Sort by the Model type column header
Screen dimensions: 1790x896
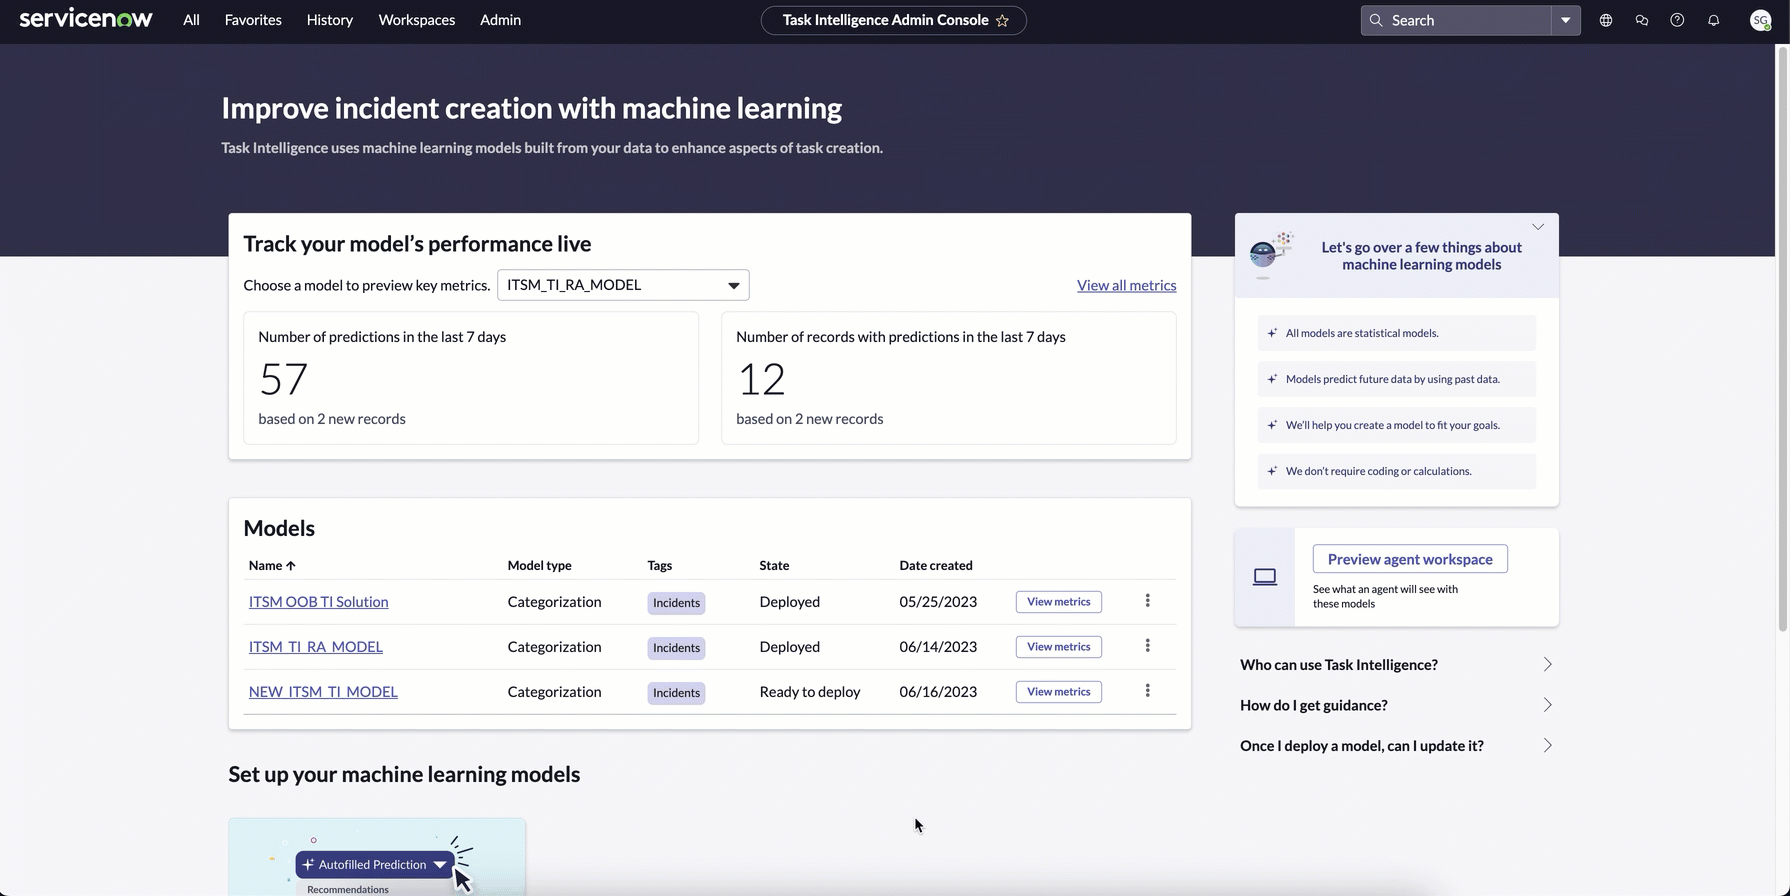[540, 566]
